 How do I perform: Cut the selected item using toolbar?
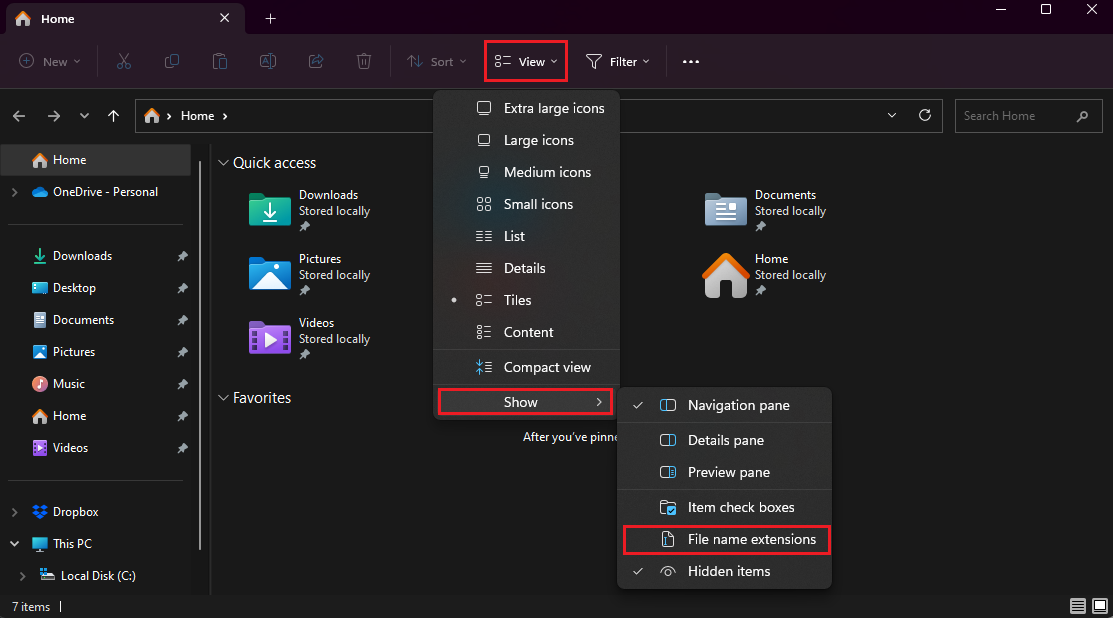(x=124, y=61)
